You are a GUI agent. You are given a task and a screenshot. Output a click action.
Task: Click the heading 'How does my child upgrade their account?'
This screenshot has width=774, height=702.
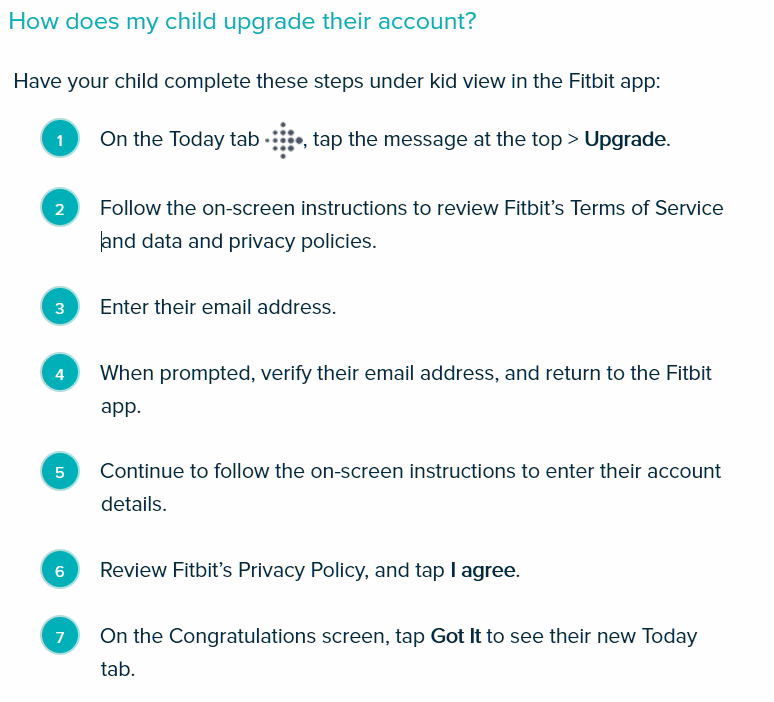tap(242, 22)
